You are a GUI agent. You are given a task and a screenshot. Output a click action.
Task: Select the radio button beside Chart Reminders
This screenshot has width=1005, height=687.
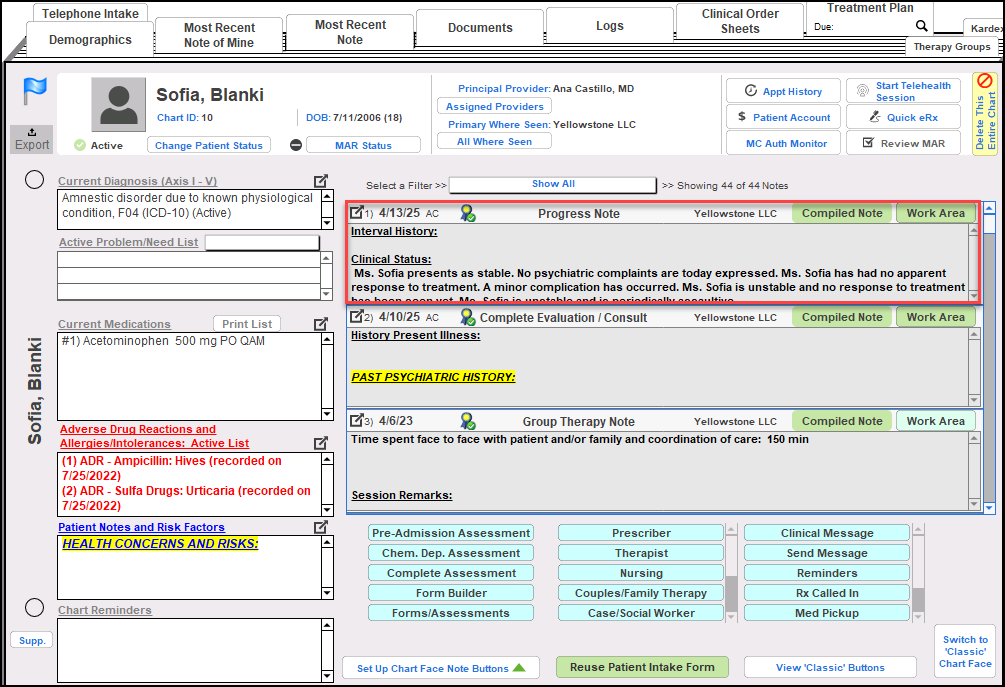tap(34, 608)
